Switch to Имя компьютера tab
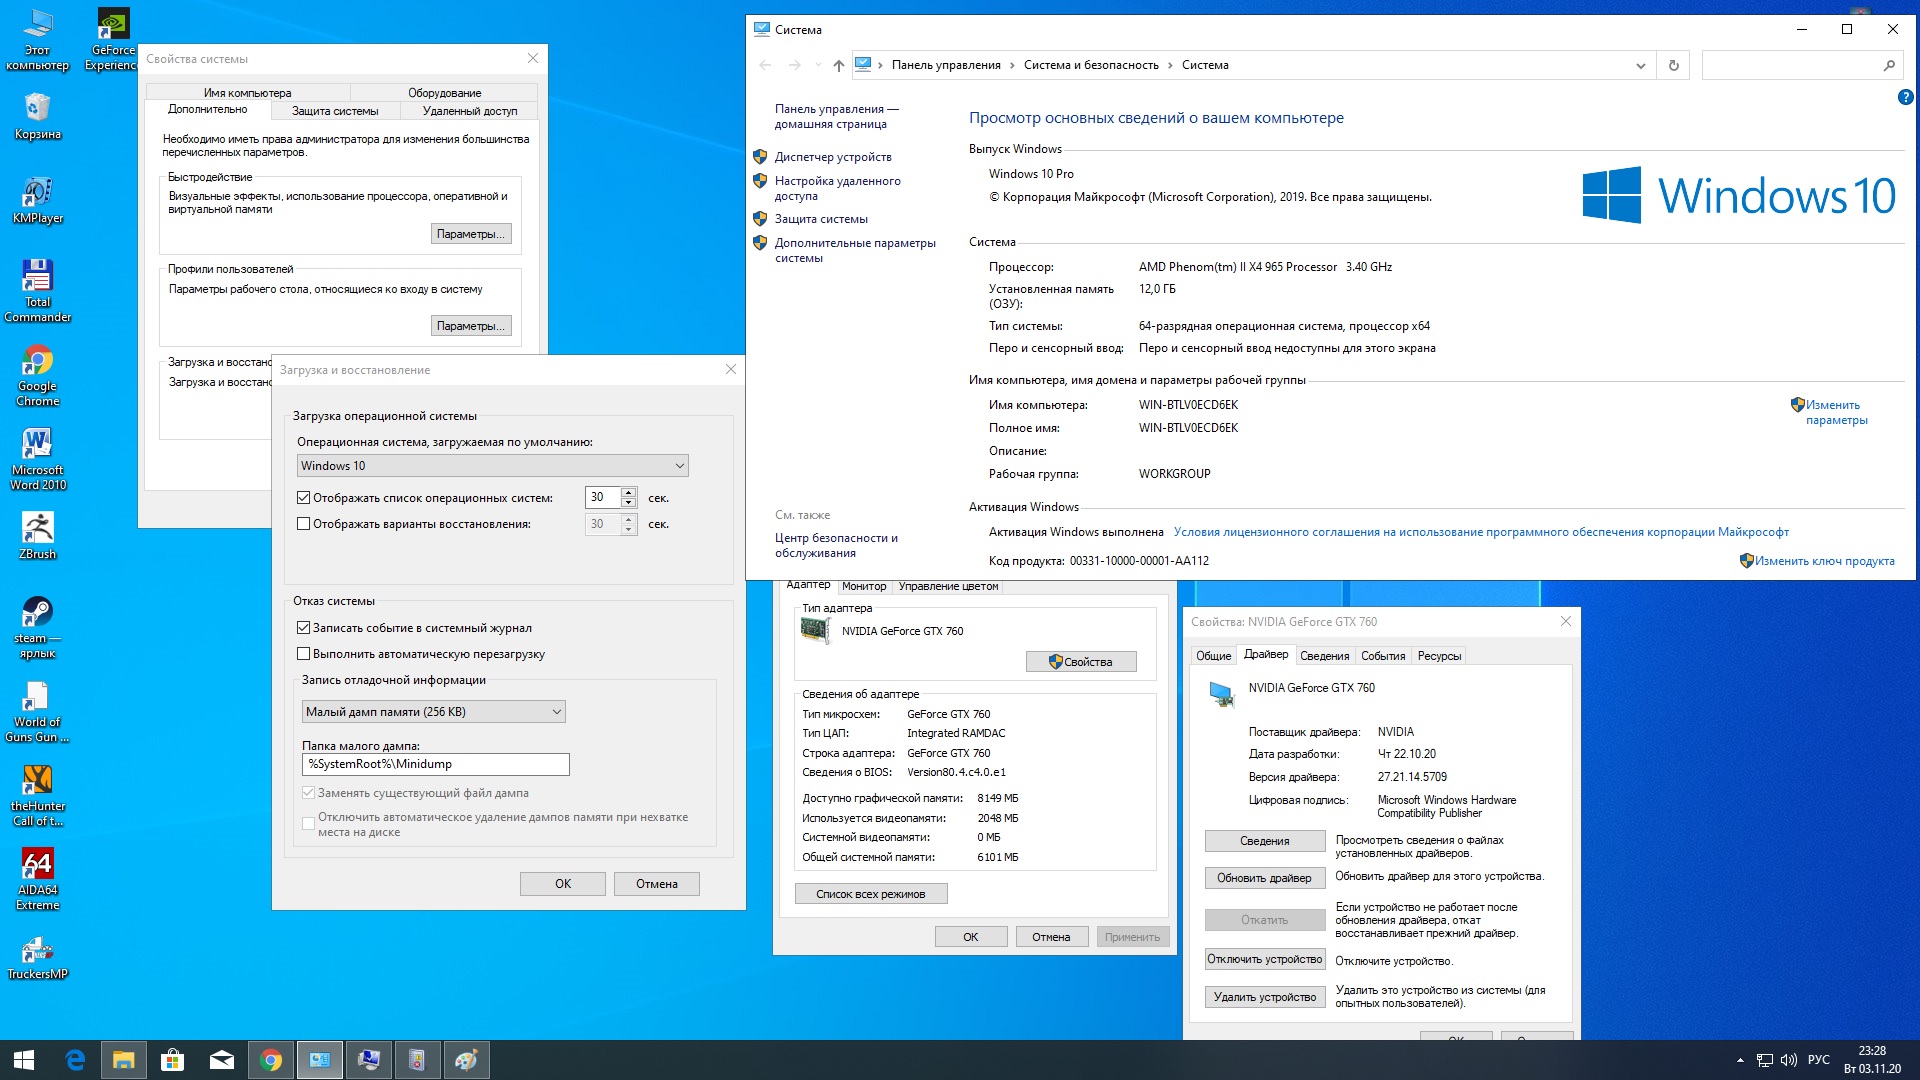The height and width of the screenshot is (1080, 1920). point(247,92)
